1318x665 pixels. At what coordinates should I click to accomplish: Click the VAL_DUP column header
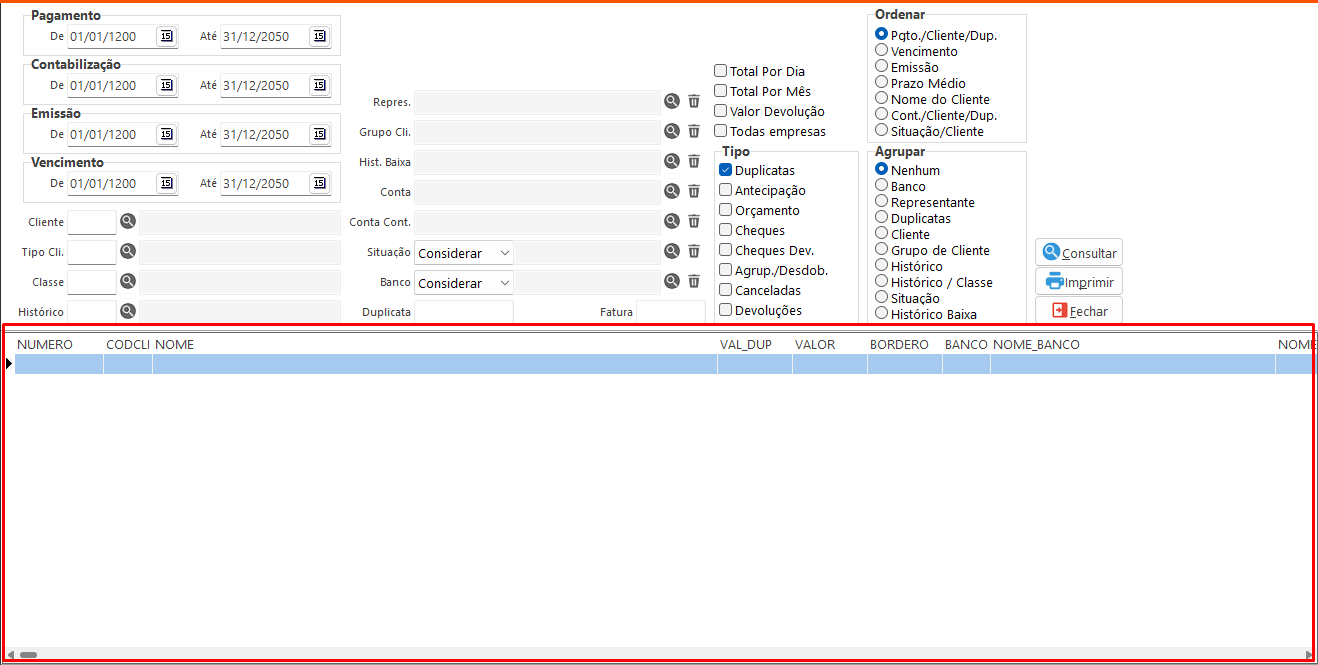tap(745, 345)
